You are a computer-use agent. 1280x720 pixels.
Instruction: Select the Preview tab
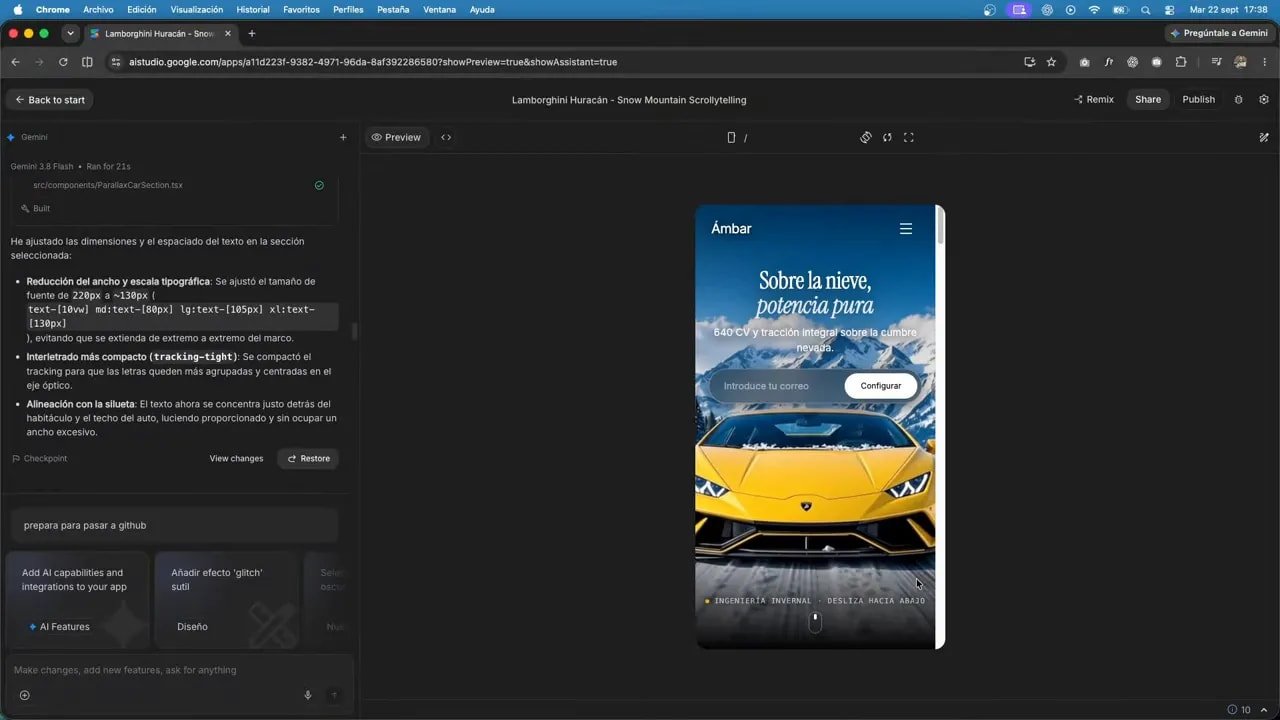(396, 137)
